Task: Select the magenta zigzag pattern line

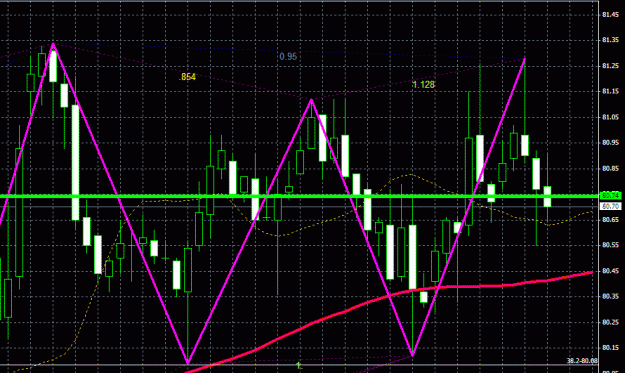Action: pos(250,231)
